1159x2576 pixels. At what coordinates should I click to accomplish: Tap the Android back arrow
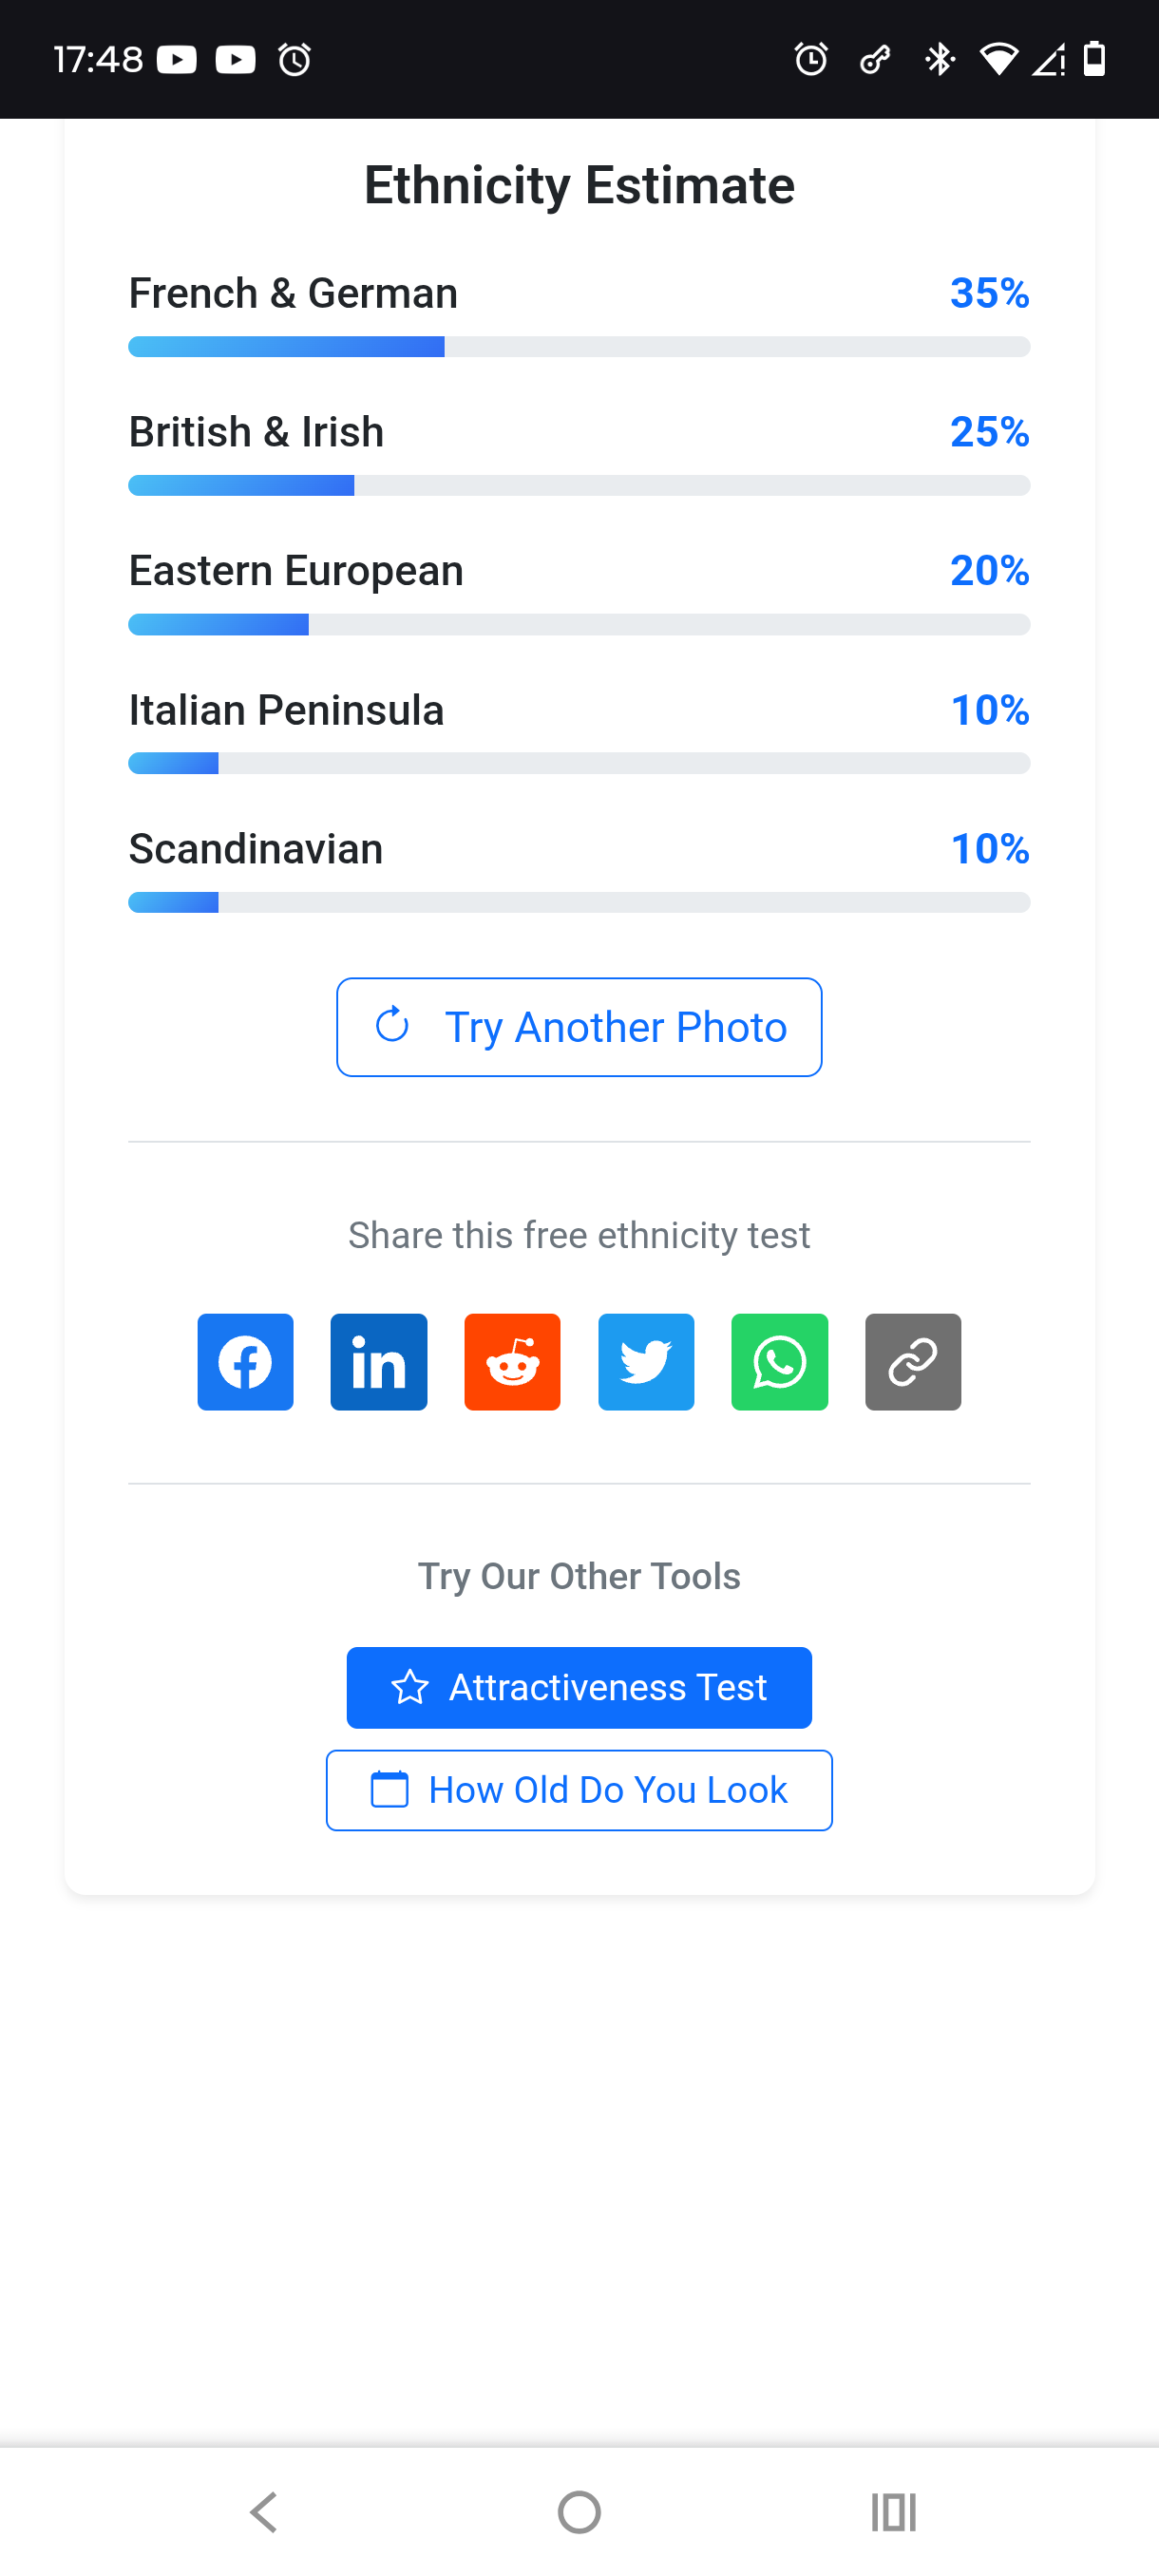264,2511
